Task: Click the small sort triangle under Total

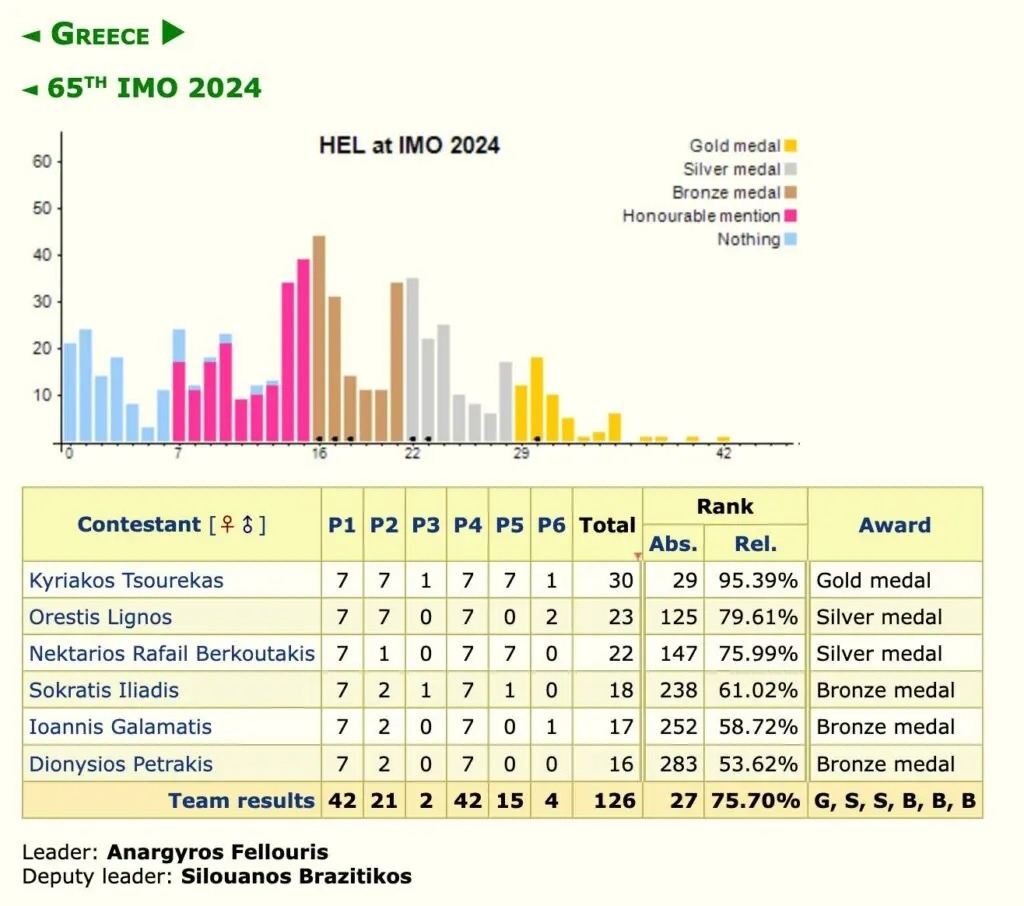Action: click(637, 555)
